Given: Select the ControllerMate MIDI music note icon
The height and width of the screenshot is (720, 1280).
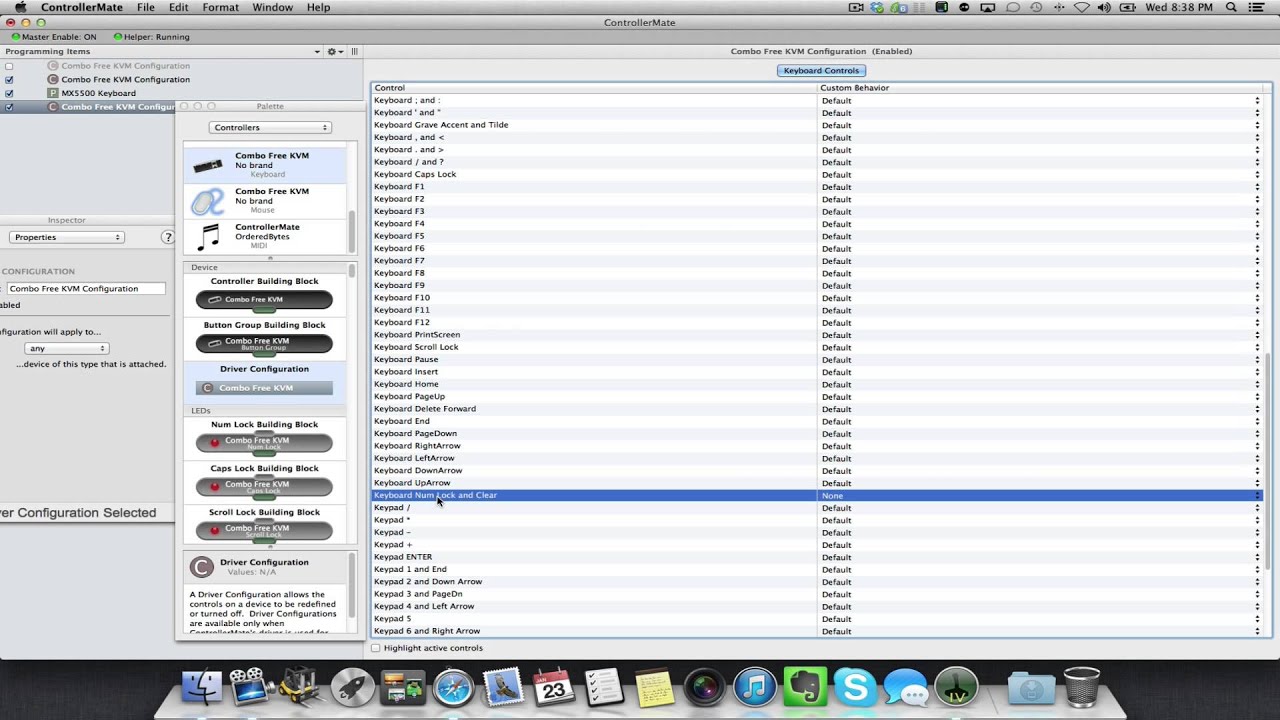Looking at the screenshot, I should pos(208,237).
